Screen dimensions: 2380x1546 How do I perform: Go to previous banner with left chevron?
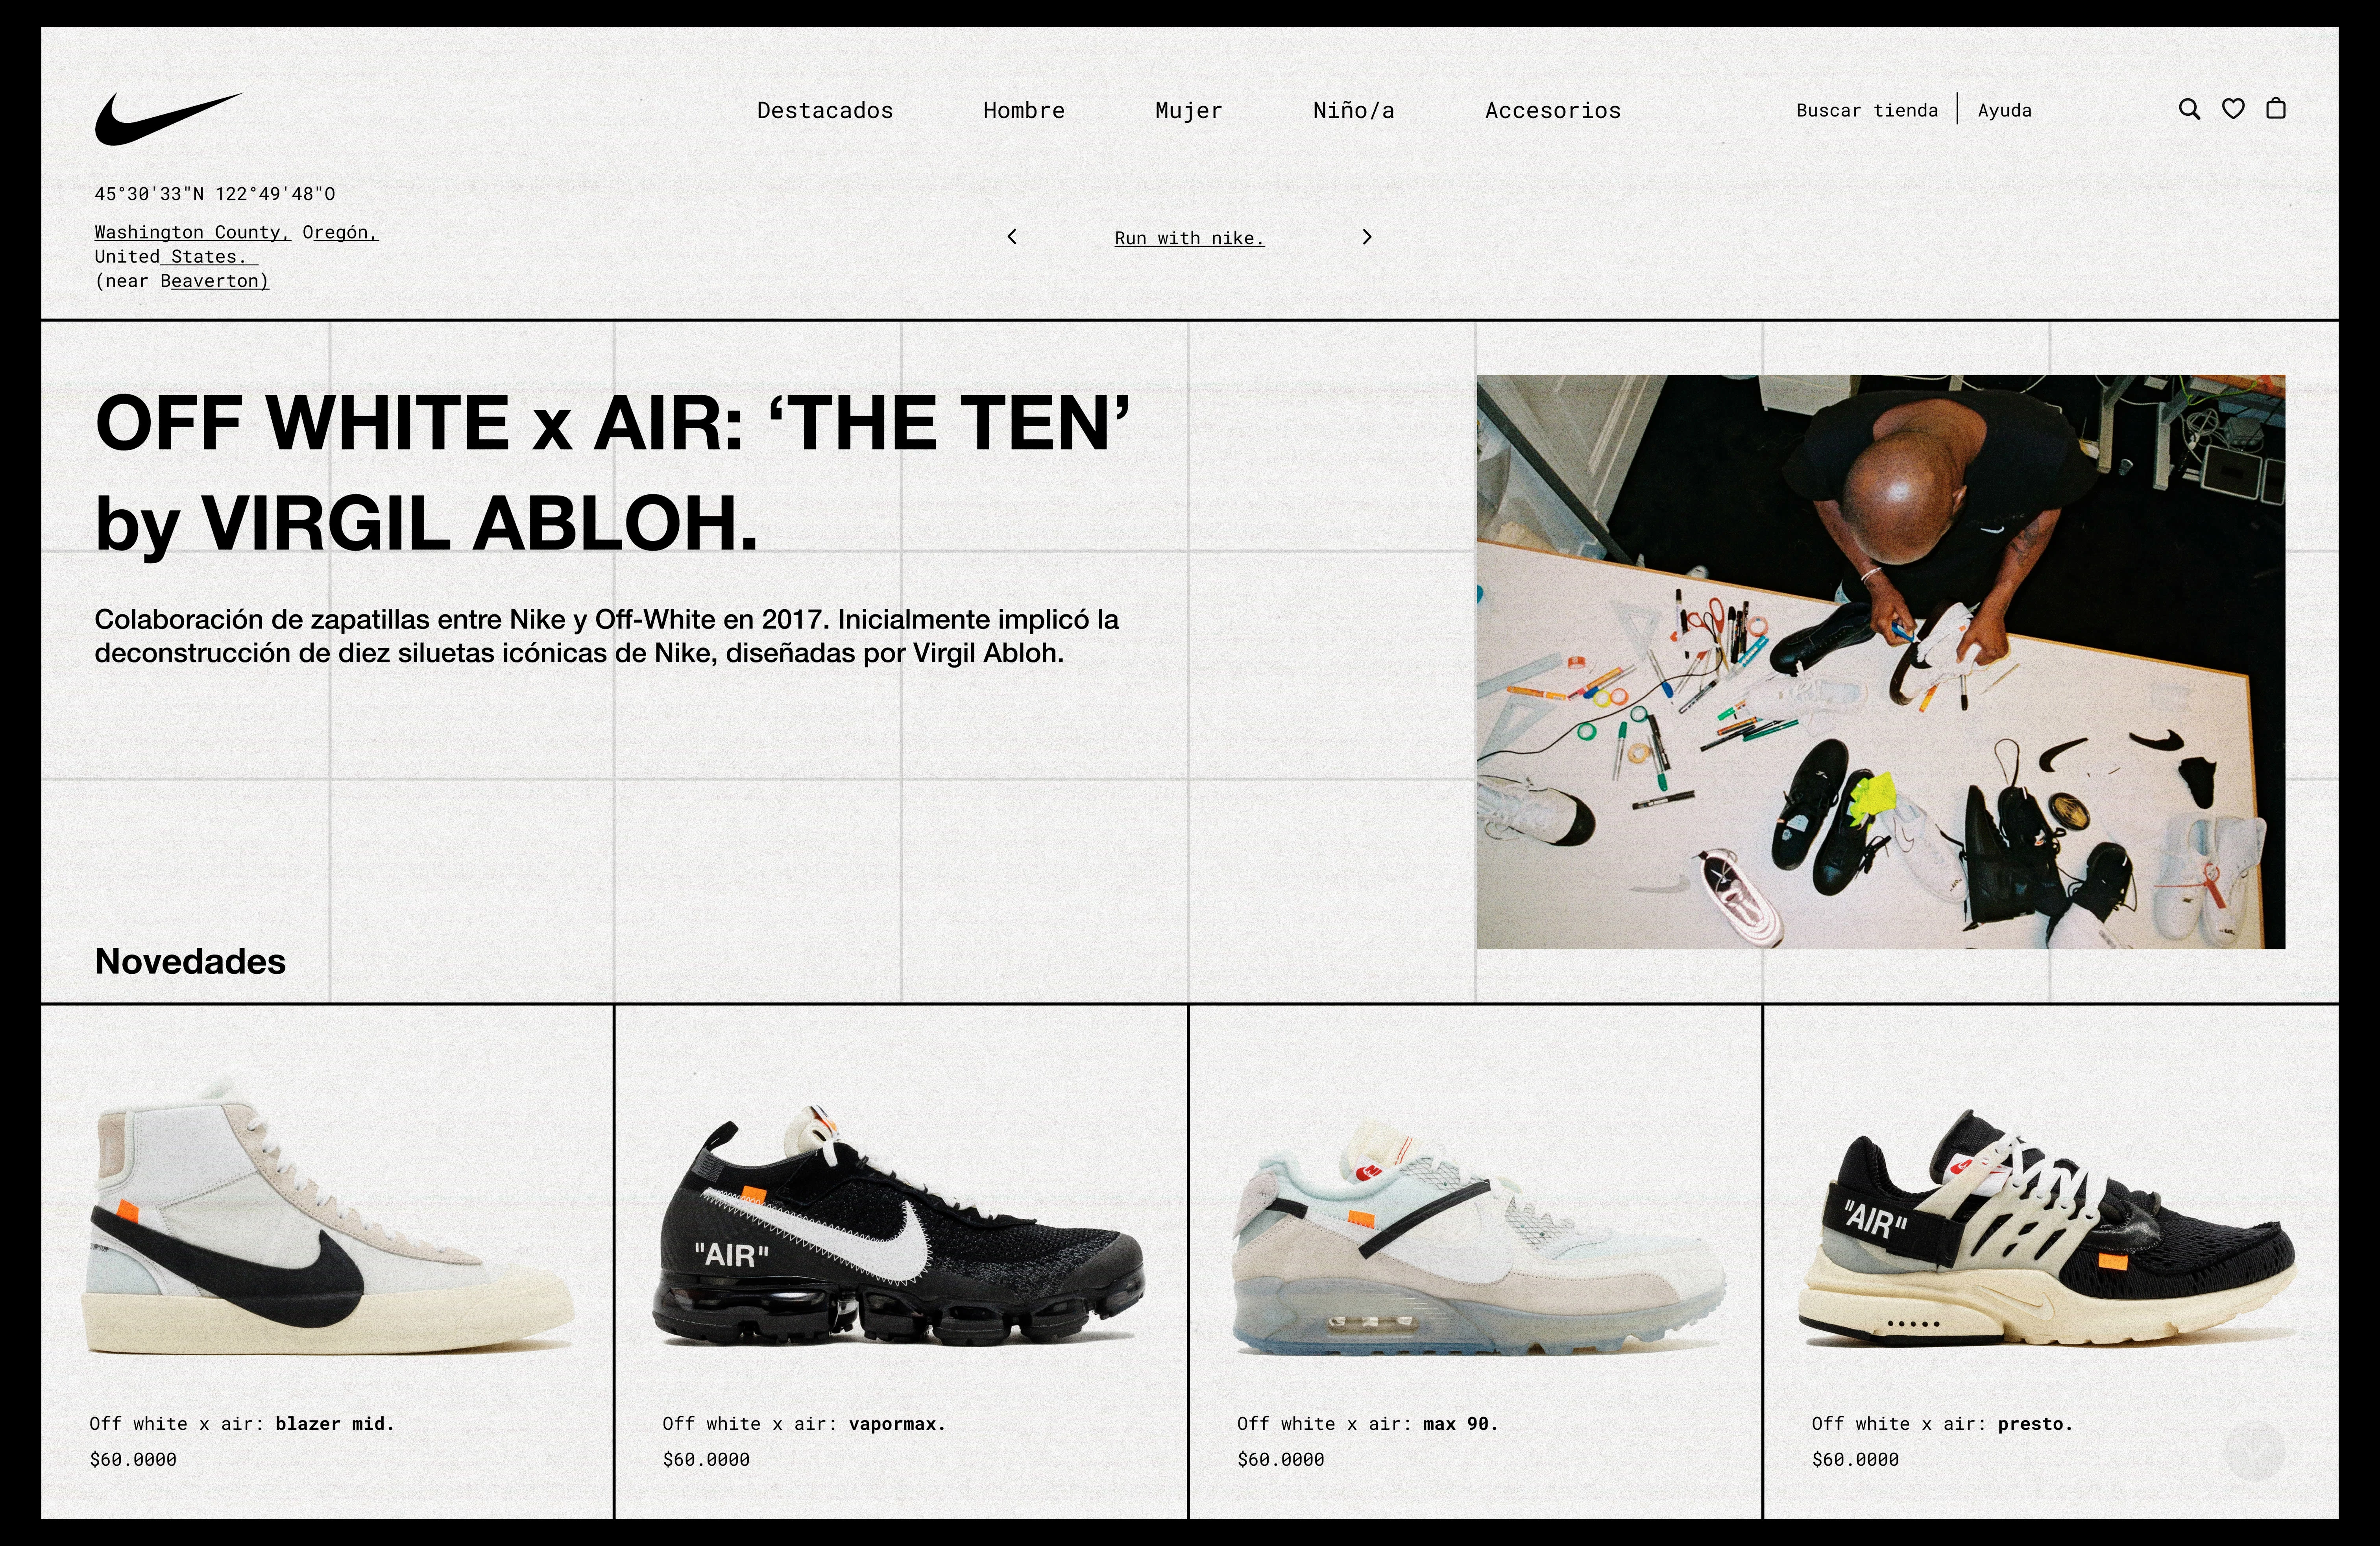coord(1012,237)
